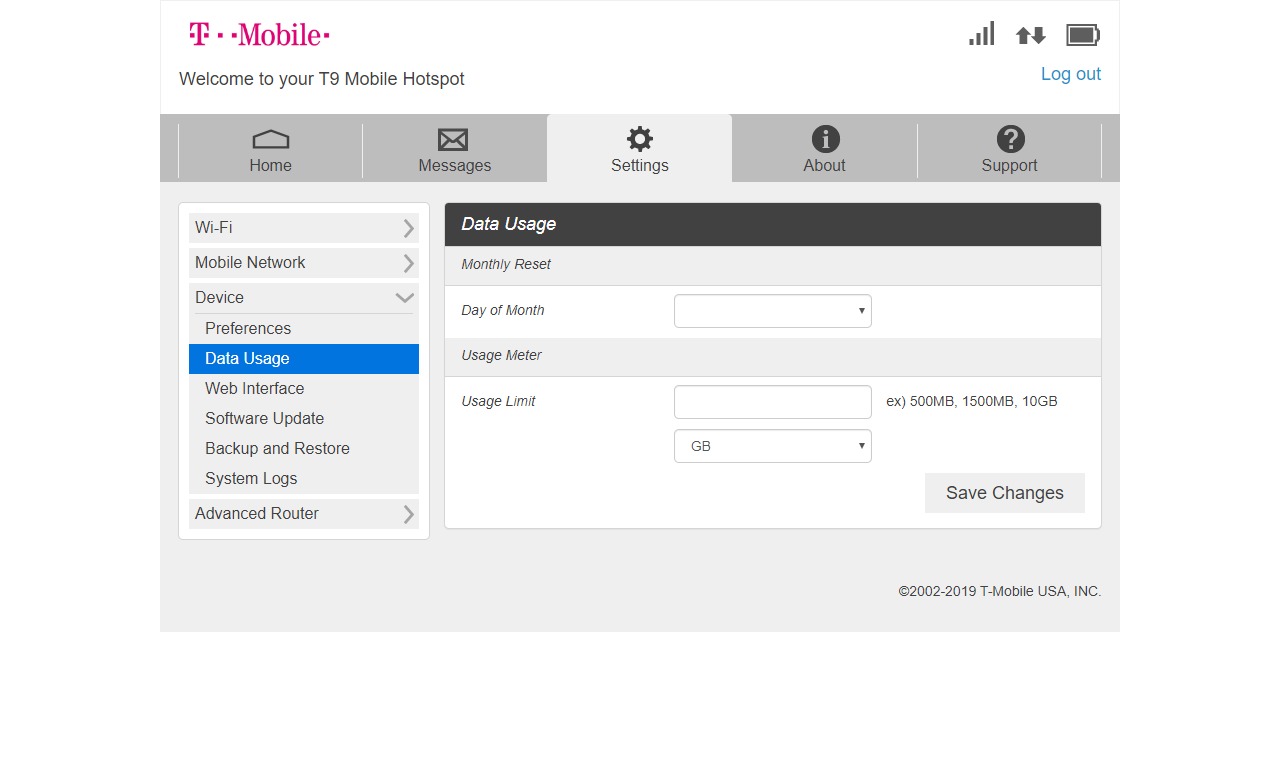Expand the Mobile Network section
The width and height of the screenshot is (1280, 768).
(x=304, y=262)
